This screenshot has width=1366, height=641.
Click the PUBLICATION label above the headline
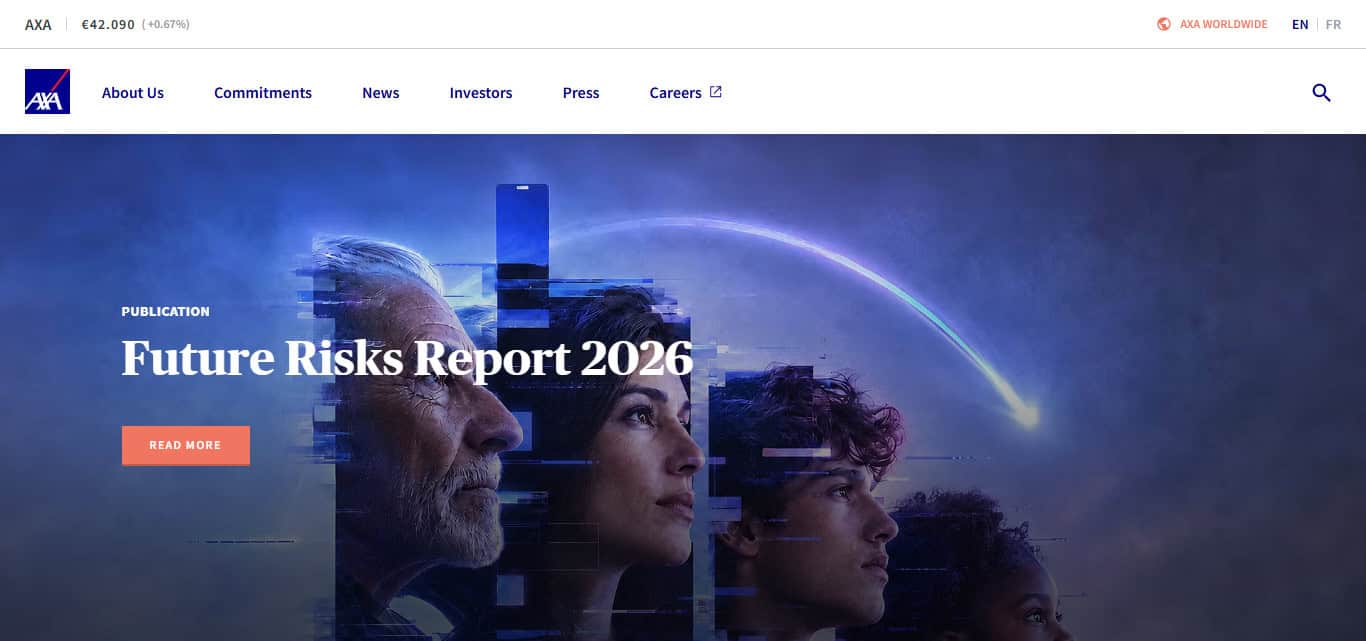click(166, 311)
